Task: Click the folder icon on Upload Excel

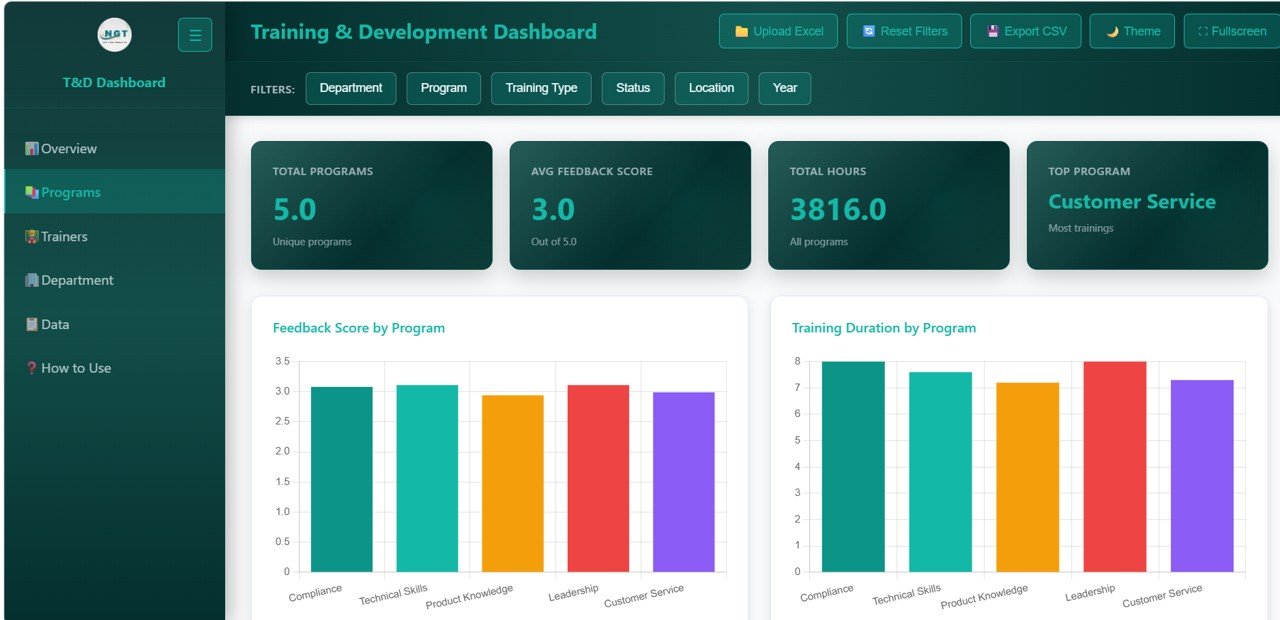Action: point(742,31)
